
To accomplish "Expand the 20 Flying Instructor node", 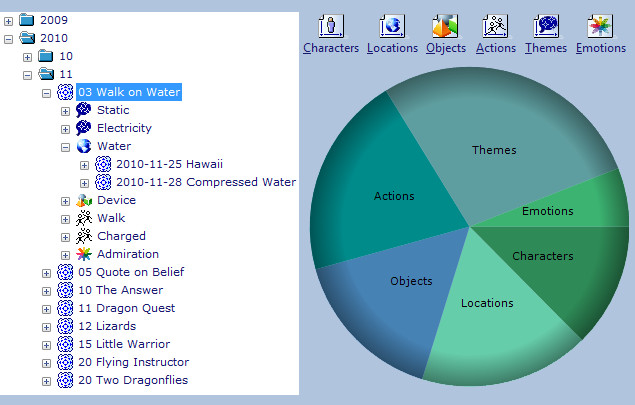I will tap(47, 364).
